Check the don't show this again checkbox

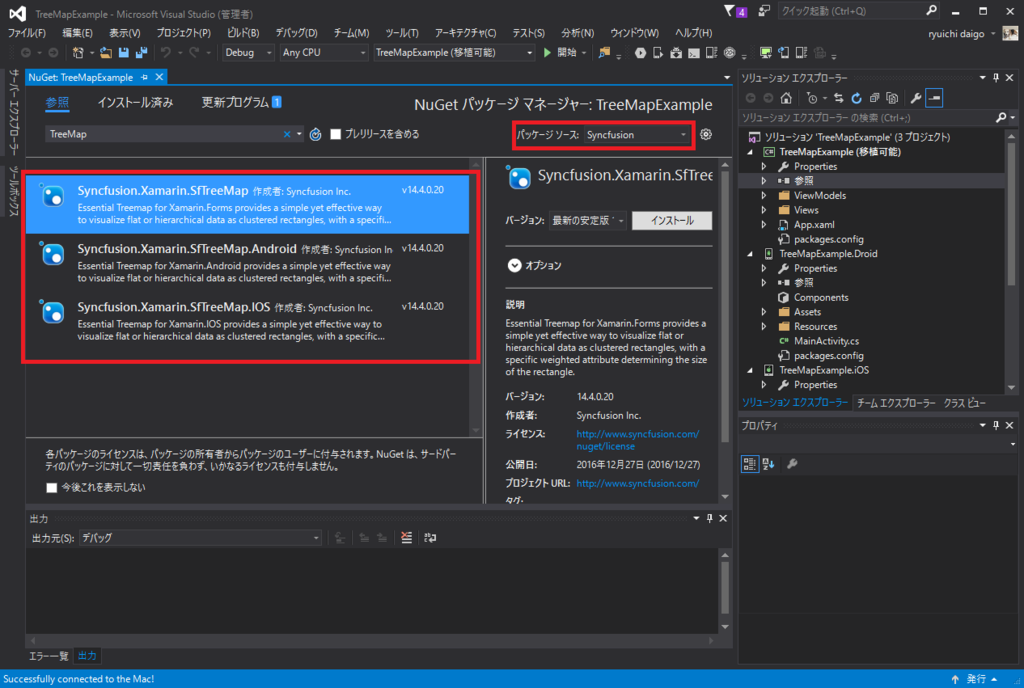tap(52, 488)
